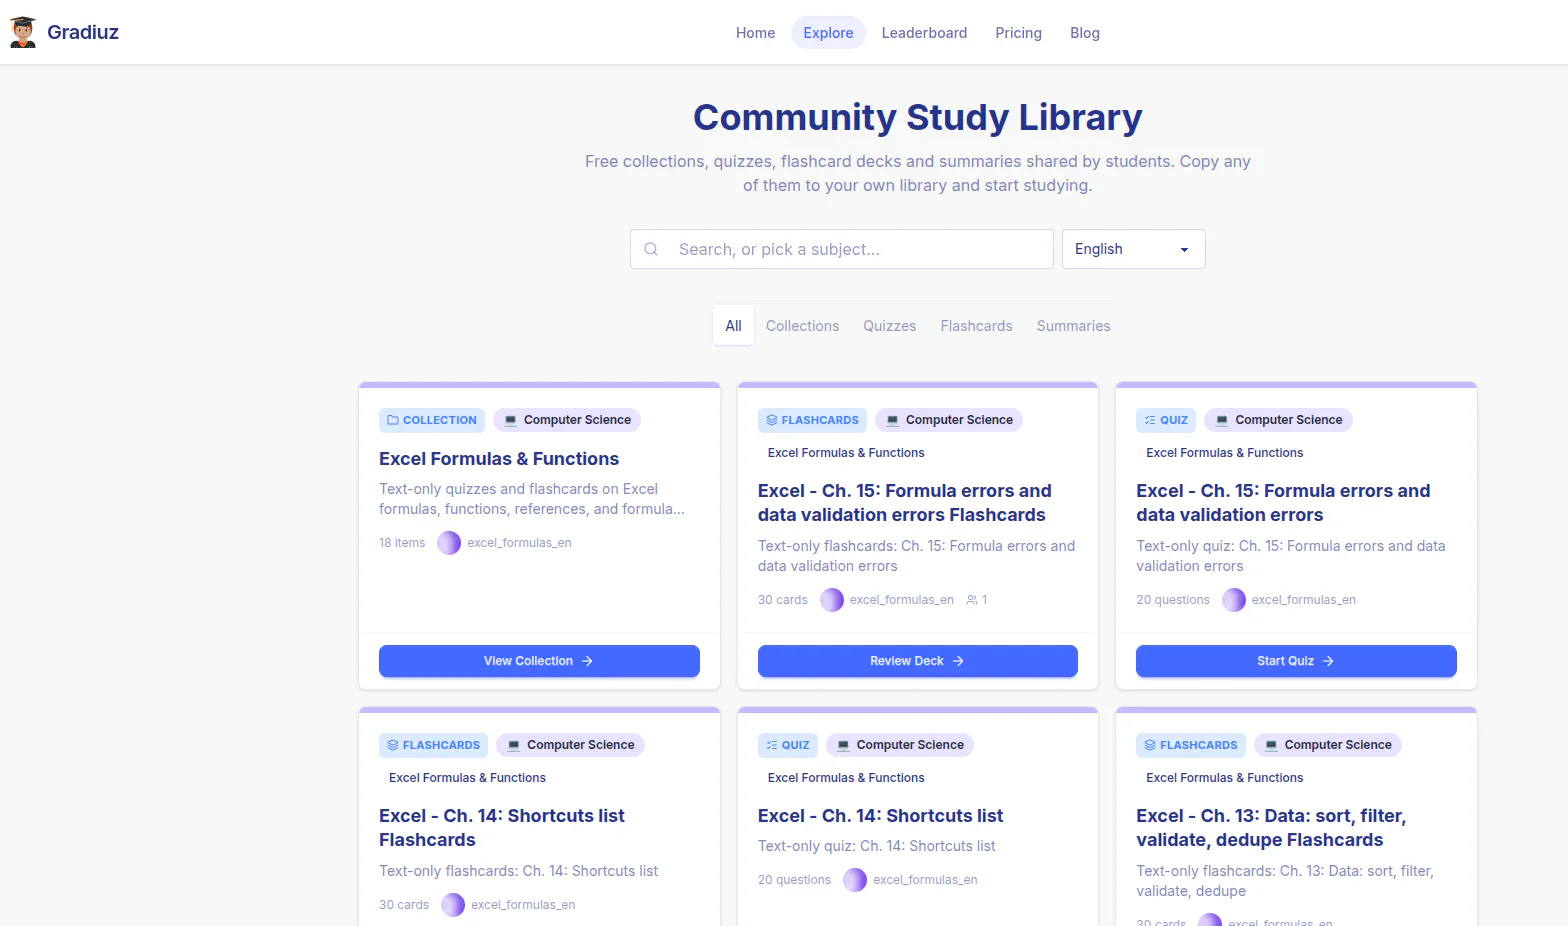Screen dimensions: 1568x926
Task: Click Computer Science tag on Ch. 14 quiz card
Action: click(x=900, y=745)
